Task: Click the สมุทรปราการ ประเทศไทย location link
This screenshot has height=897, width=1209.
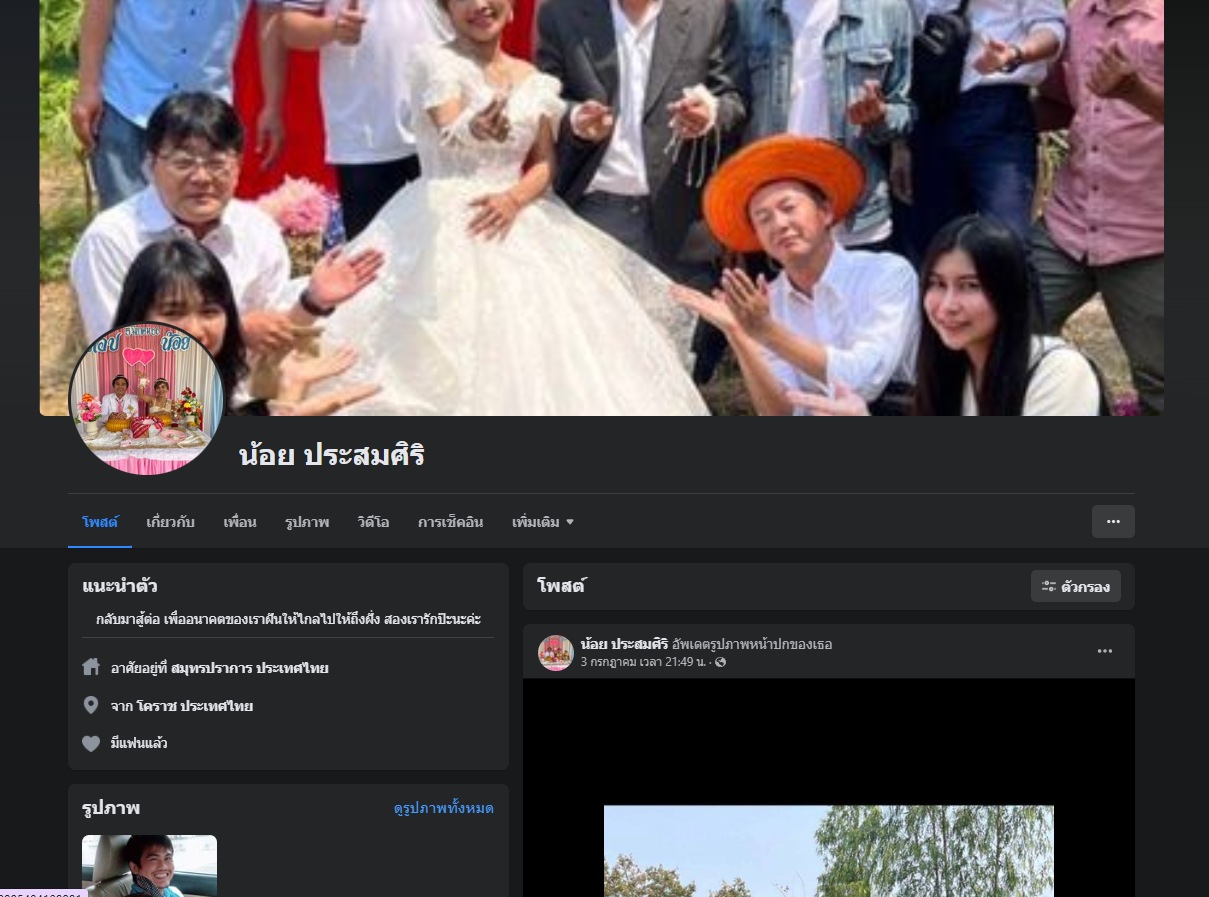Action: click(x=250, y=668)
